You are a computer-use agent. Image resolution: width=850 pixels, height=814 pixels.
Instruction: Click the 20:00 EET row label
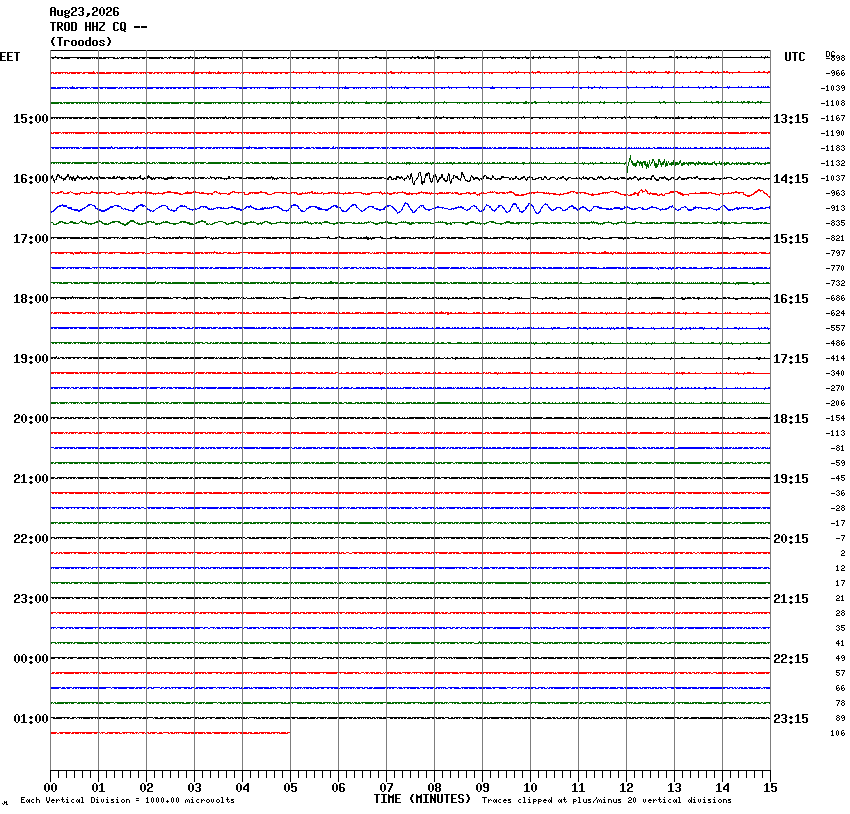pos(31,419)
